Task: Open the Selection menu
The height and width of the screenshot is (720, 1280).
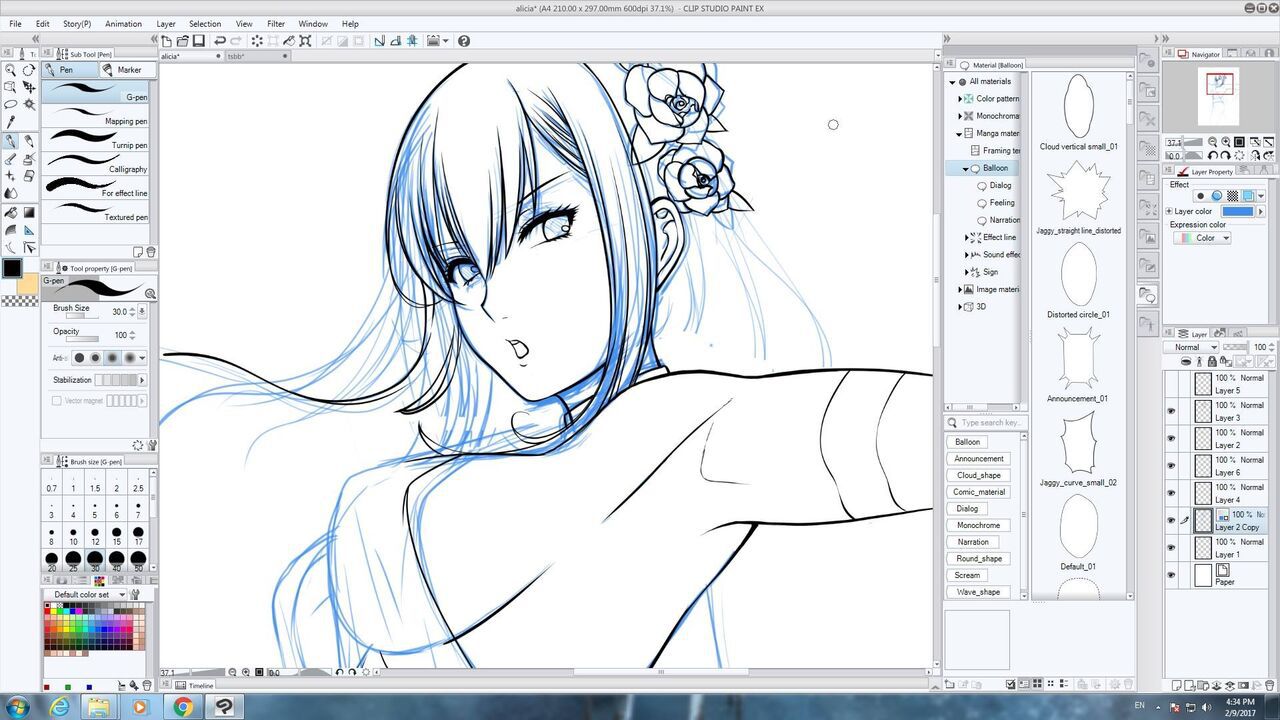Action: (x=205, y=23)
